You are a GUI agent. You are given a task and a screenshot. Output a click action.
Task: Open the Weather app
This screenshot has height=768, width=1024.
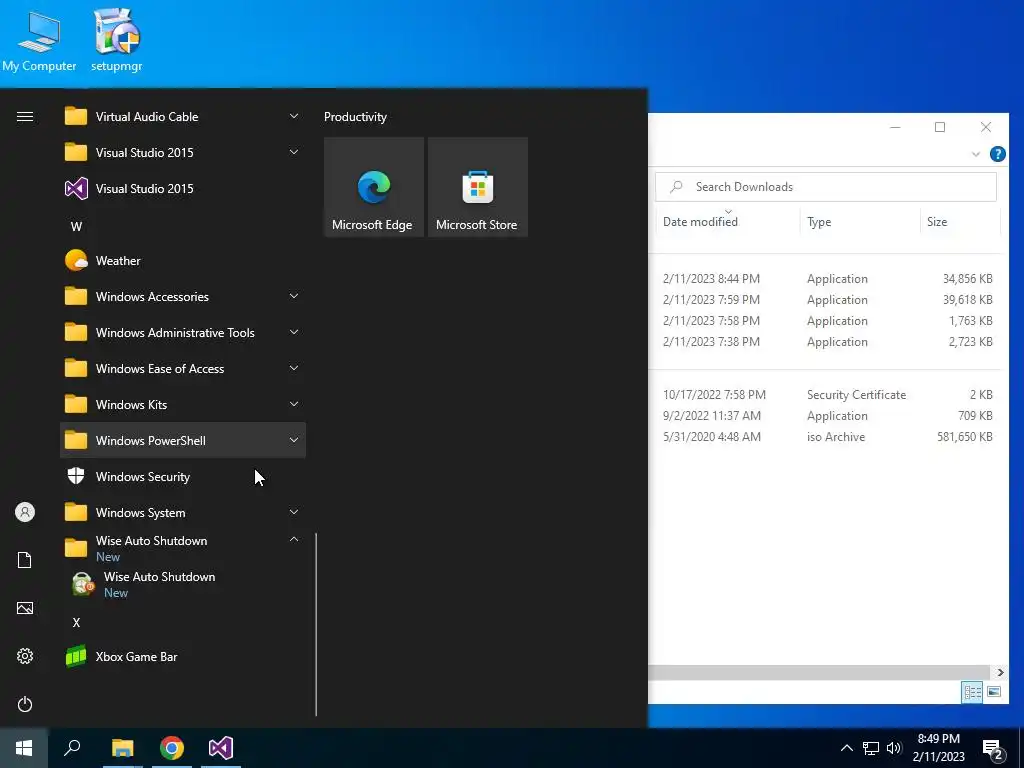pos(183,261)
